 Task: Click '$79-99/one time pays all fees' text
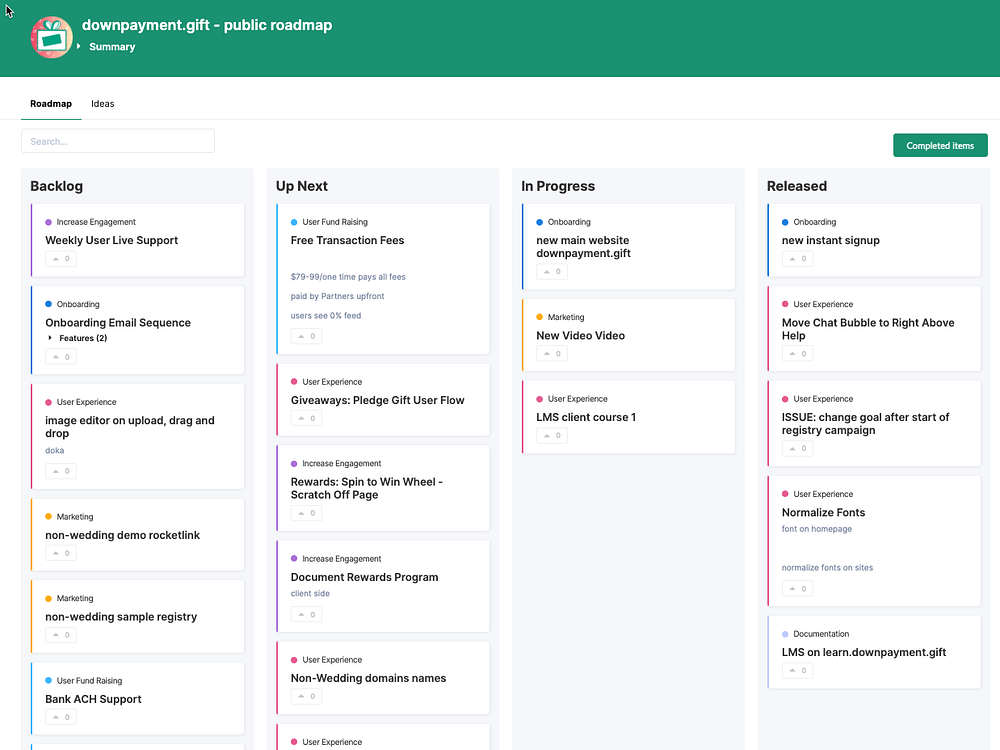348,277
